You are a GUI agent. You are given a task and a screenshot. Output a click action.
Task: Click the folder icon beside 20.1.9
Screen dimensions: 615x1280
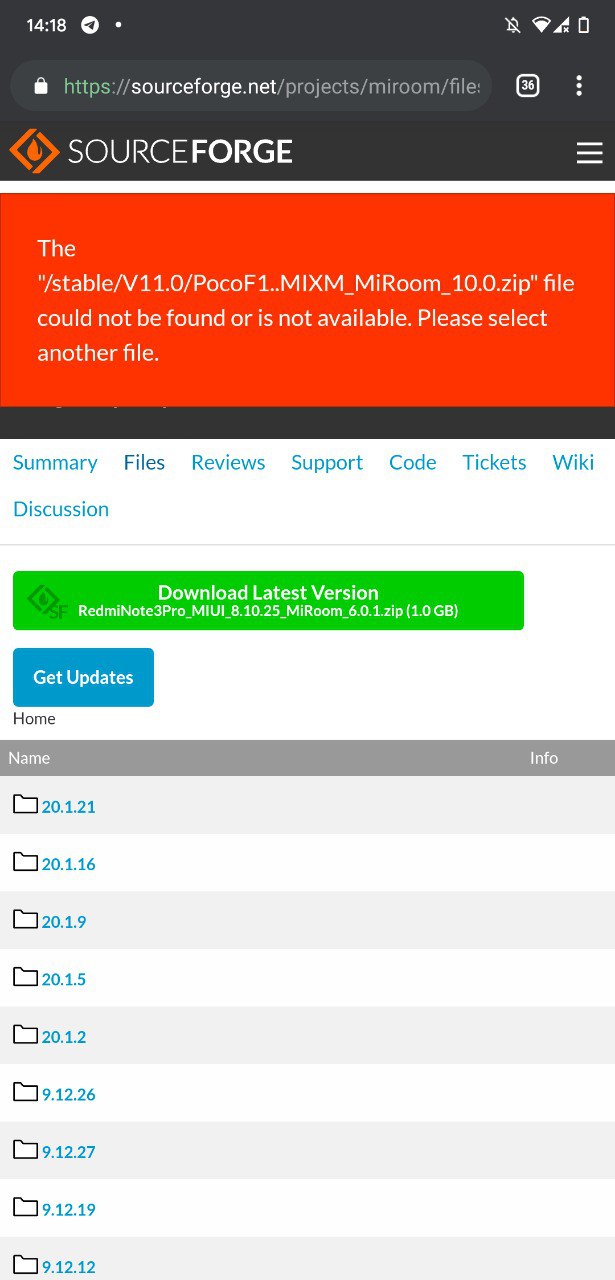25,919
